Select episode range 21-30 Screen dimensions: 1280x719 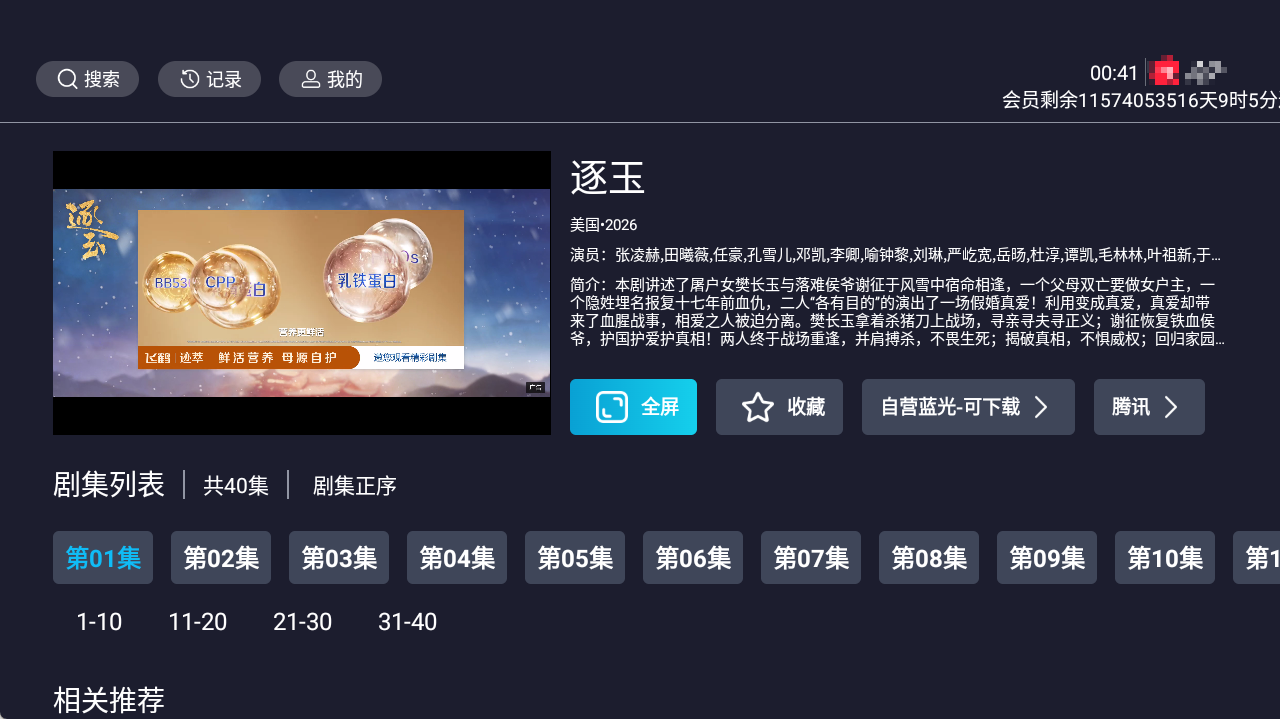(302, 622)
